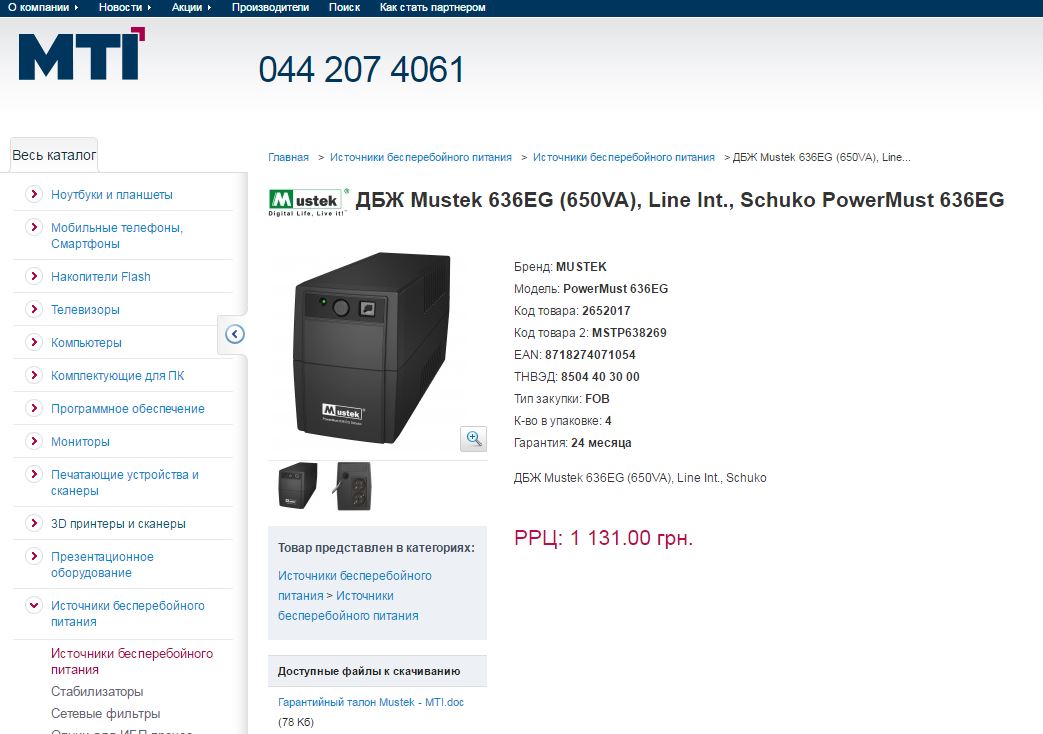Open Новости dropdown menu
Viewport: 1043px width, 734px height.
(124, 7)
